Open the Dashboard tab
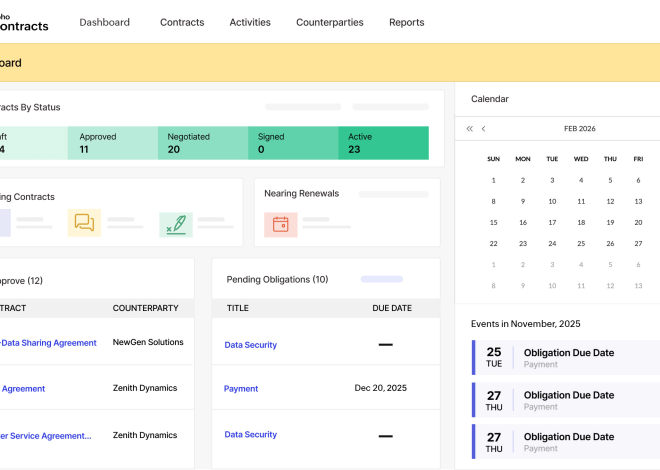 pyautogui.click(x=104, y=22)
